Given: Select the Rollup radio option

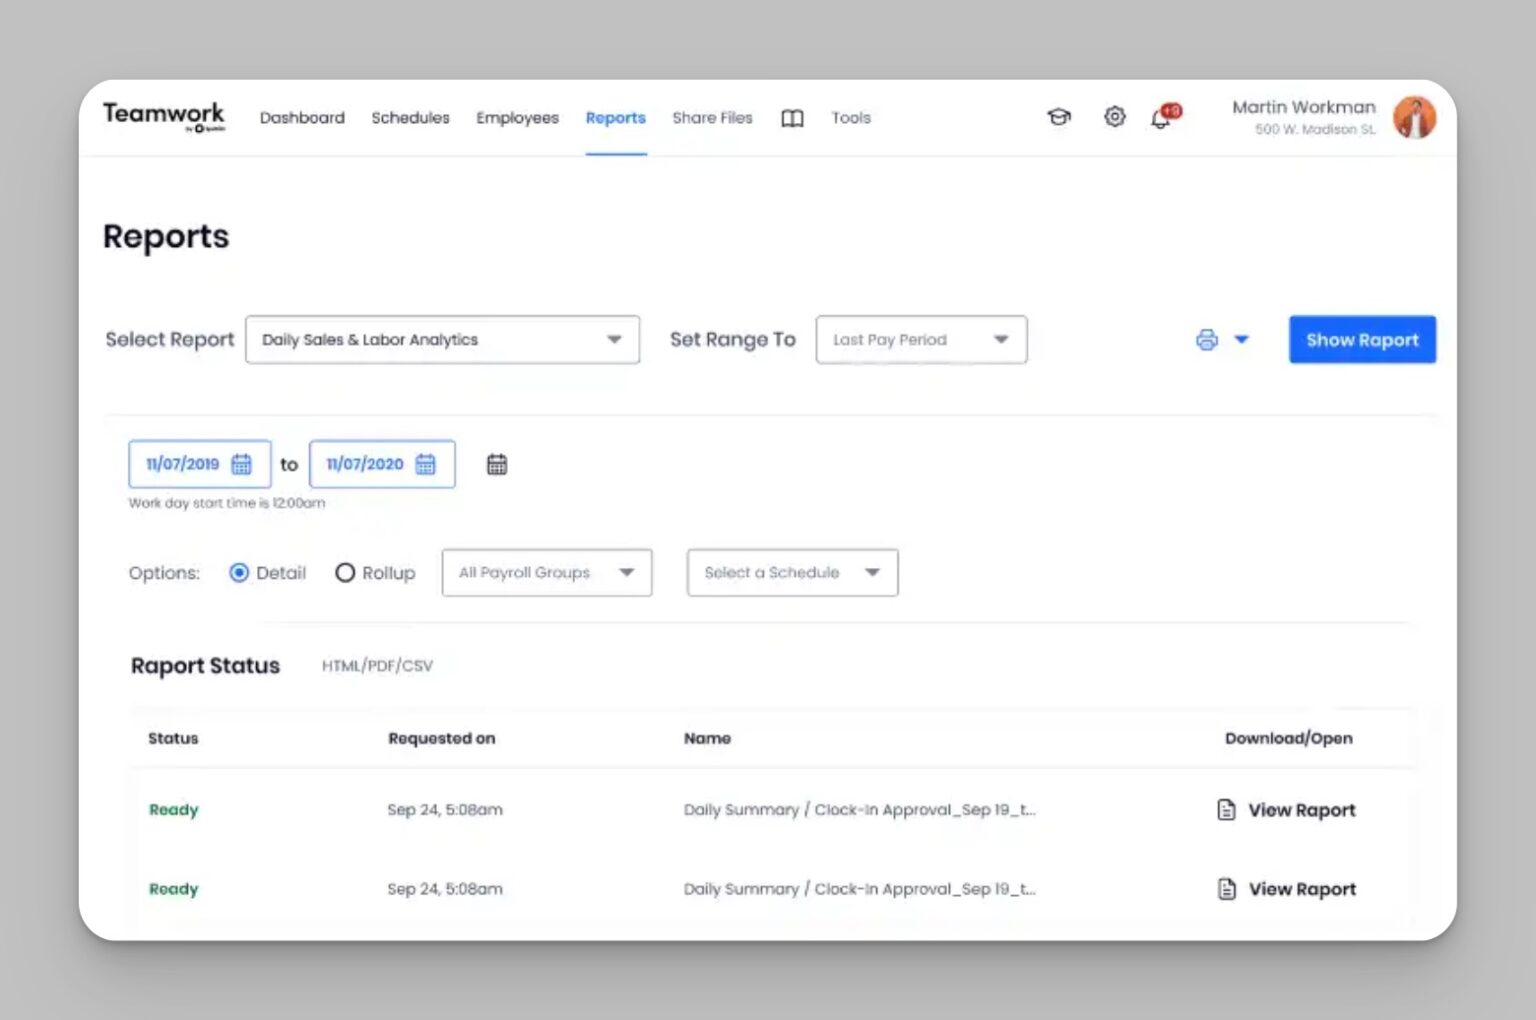Looking at the screenshot, I should tap(345, 573).
